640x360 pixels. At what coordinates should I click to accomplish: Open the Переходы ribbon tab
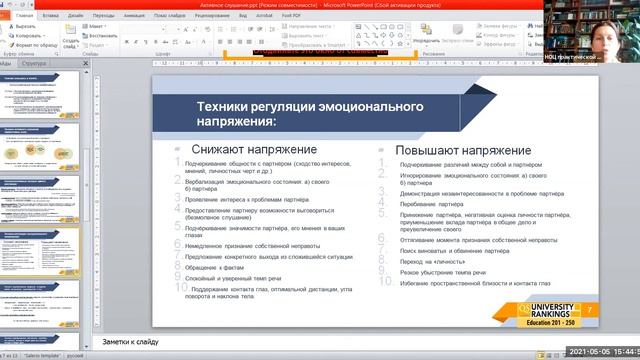(103, 16)
